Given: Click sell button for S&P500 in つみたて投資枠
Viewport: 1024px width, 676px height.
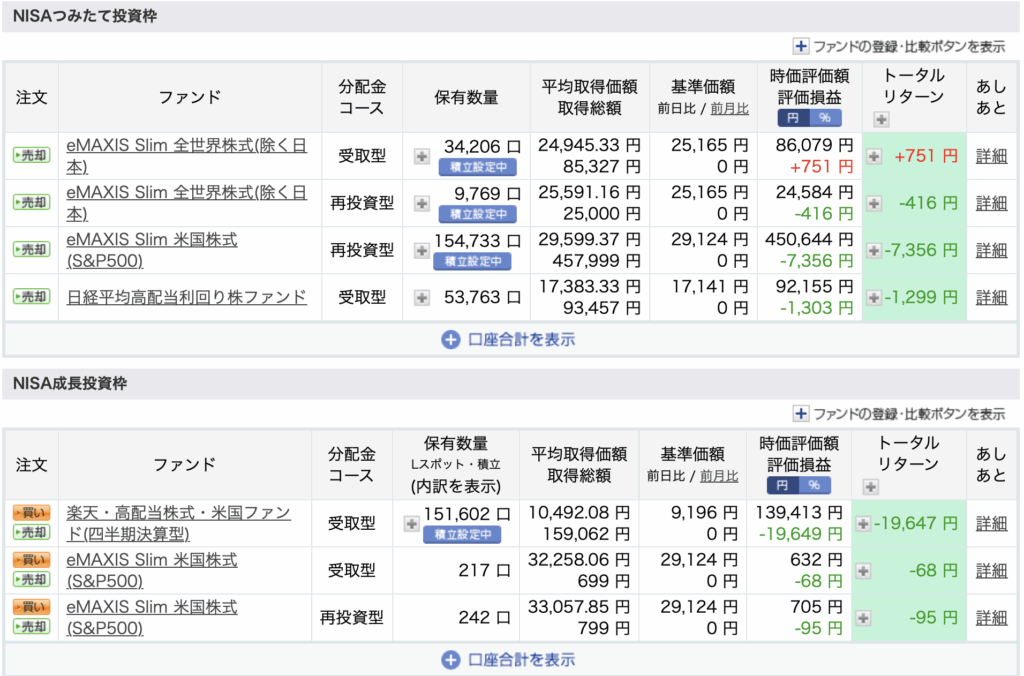Looking at the screenshot, I should (31, 249).
